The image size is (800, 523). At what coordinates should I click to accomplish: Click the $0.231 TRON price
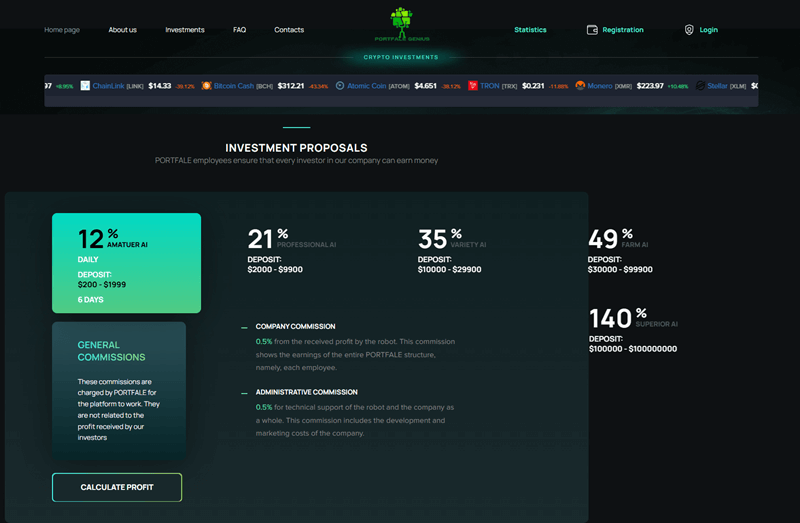point(533,86)
